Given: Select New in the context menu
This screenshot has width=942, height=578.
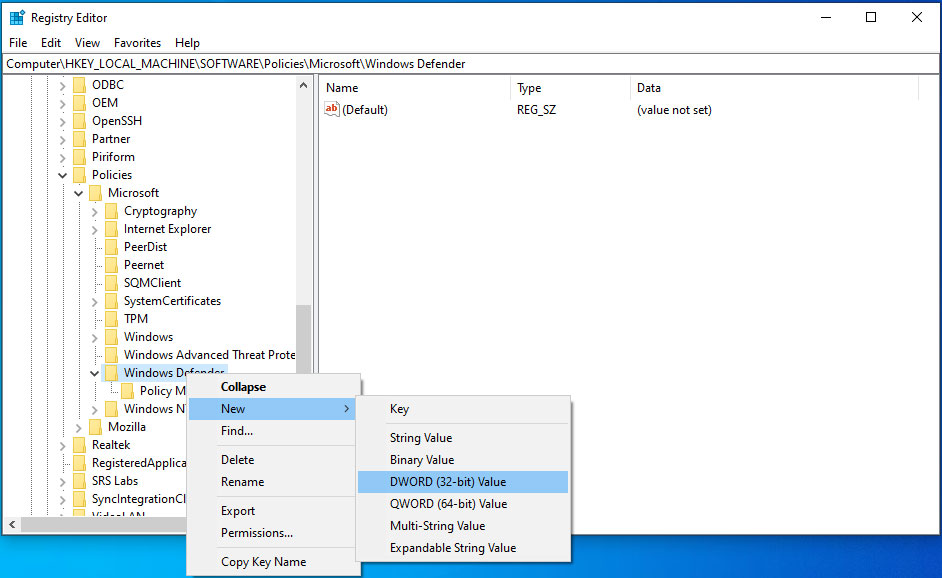Looking at the screenshot, I should pyautogui.click(x=274, y=409).
